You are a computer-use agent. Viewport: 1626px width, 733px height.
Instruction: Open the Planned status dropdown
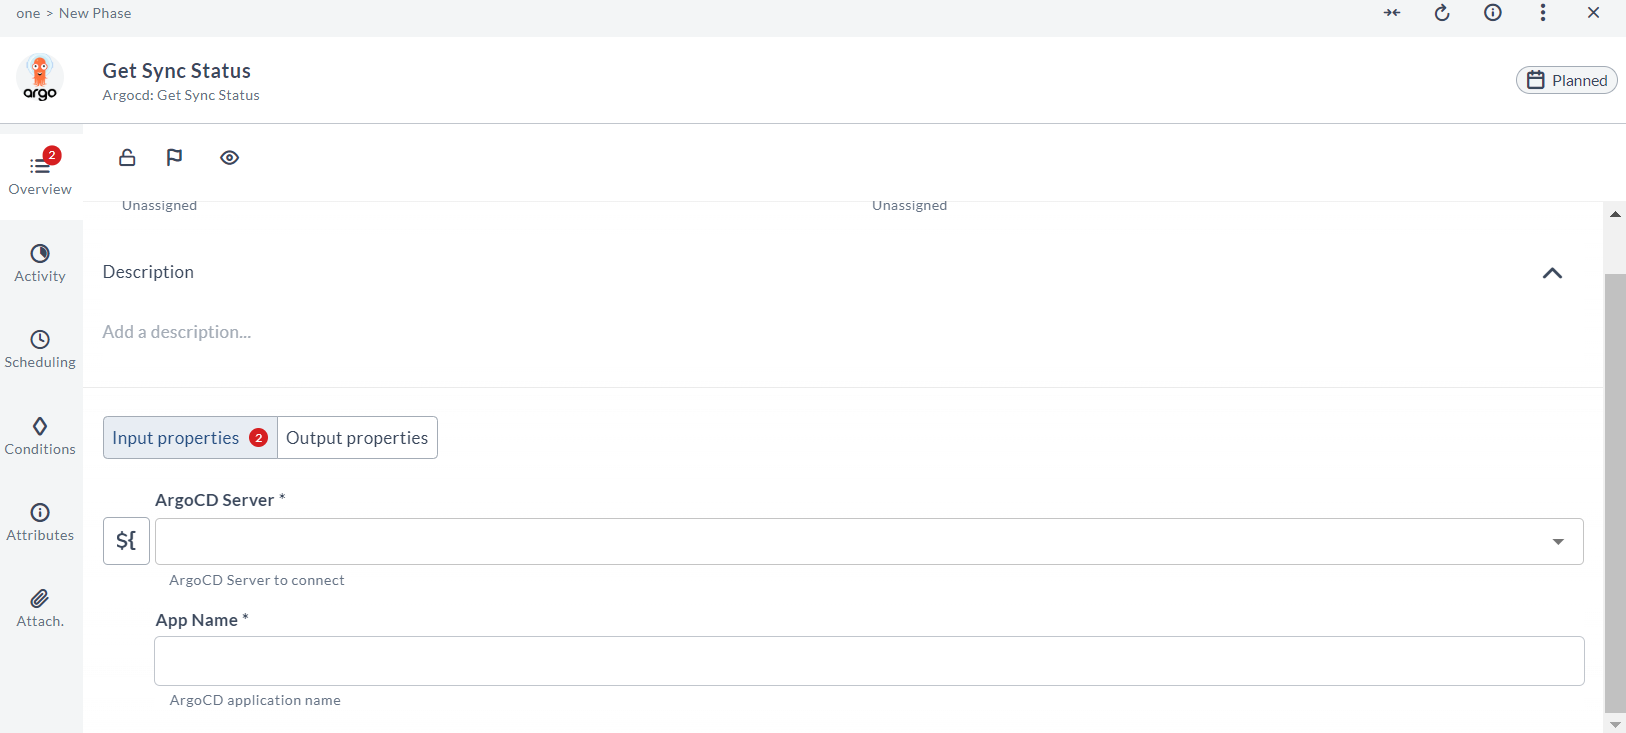tap(1566, 81)
